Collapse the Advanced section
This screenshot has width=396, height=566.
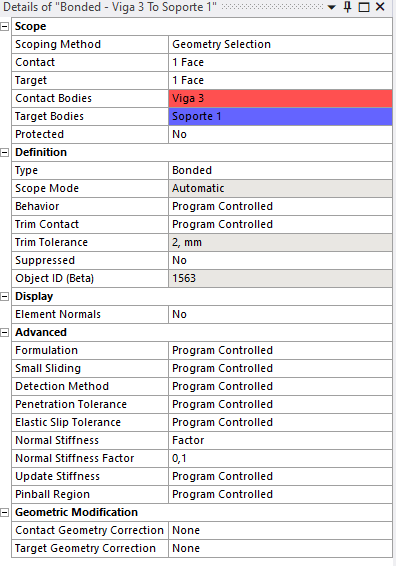click(x=5, y=332)
